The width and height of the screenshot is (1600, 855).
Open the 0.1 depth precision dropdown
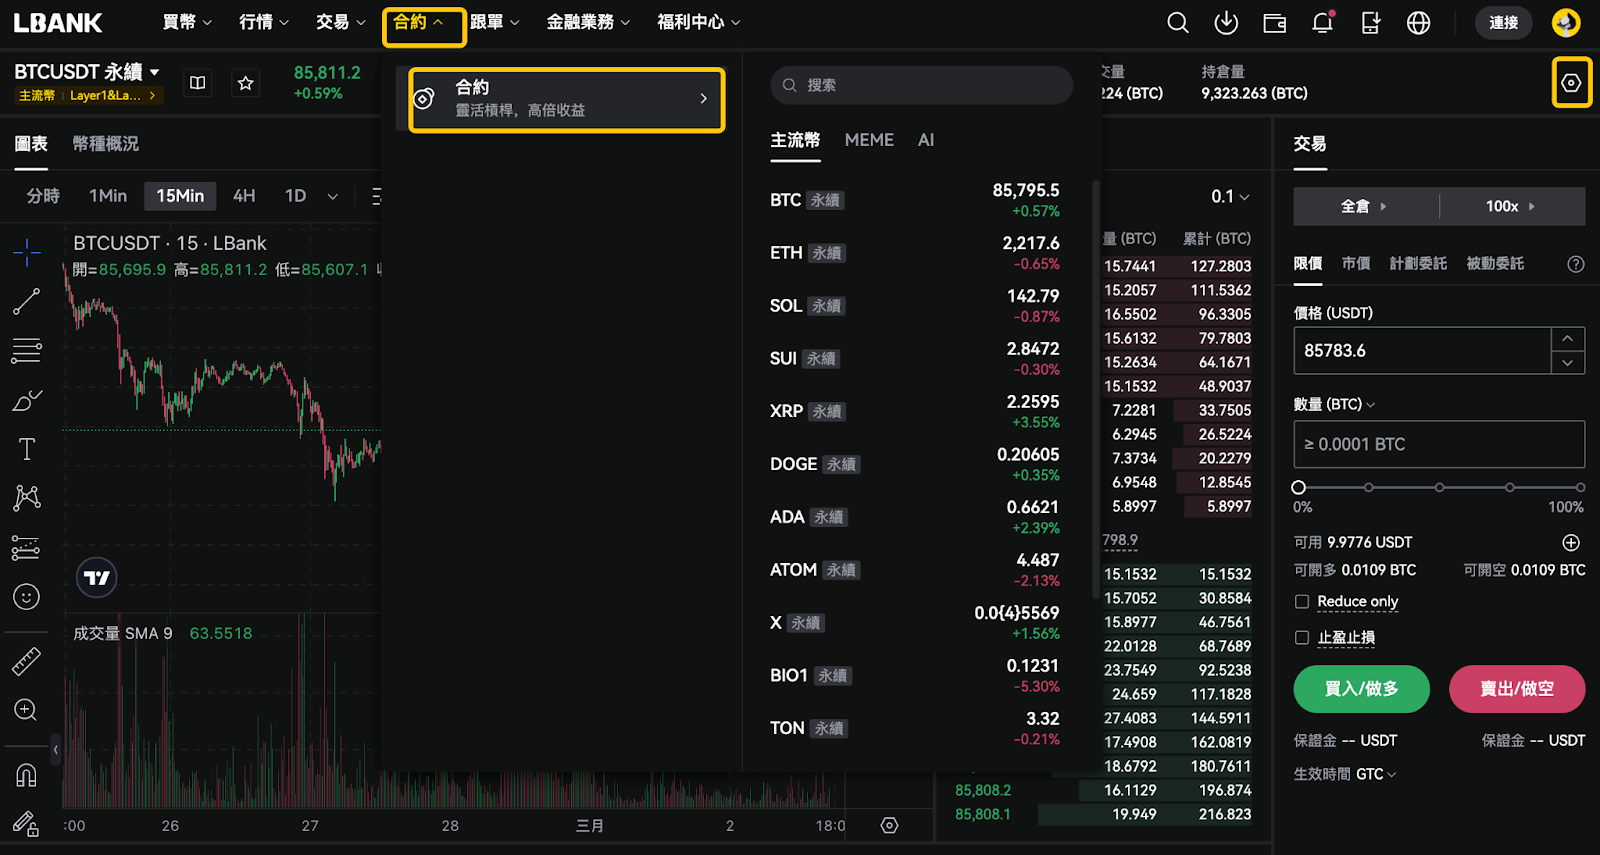coord(1231,197)
